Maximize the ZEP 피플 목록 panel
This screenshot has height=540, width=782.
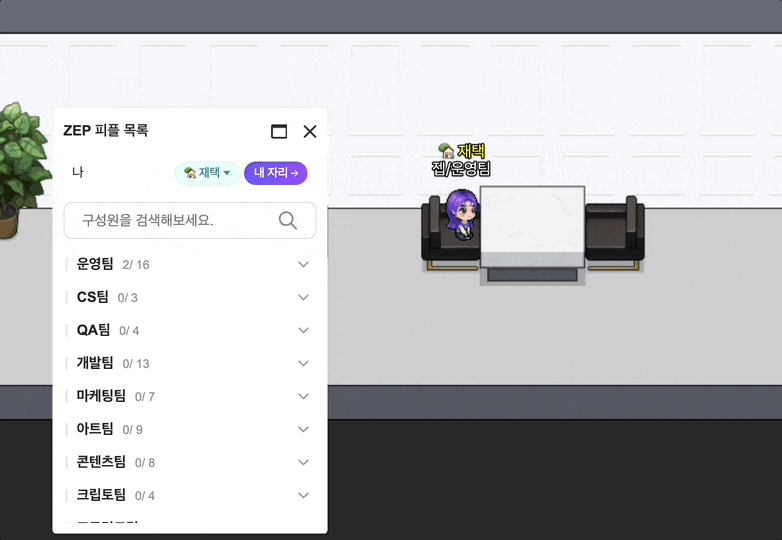pyautogui.click(x=279, y=131)
